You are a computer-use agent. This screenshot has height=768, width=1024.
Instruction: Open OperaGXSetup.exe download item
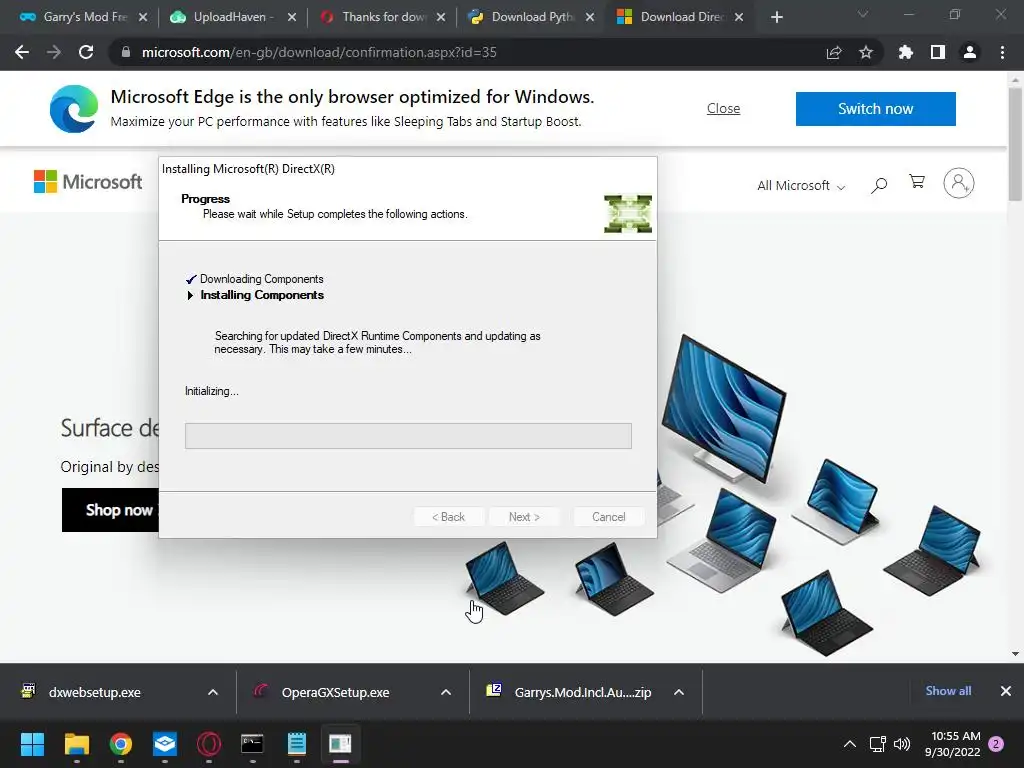[x=335, y=692]
